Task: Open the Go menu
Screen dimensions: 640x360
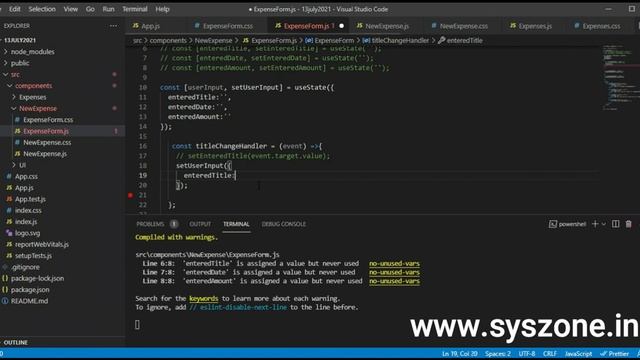Action: click(90, 9)
